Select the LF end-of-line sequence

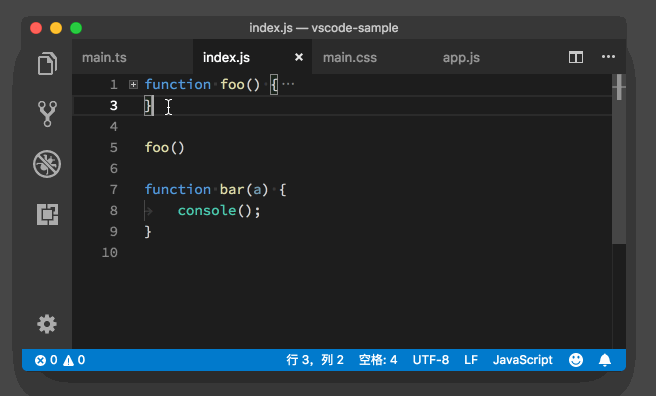pyautogui.click(x=471, y=360)
